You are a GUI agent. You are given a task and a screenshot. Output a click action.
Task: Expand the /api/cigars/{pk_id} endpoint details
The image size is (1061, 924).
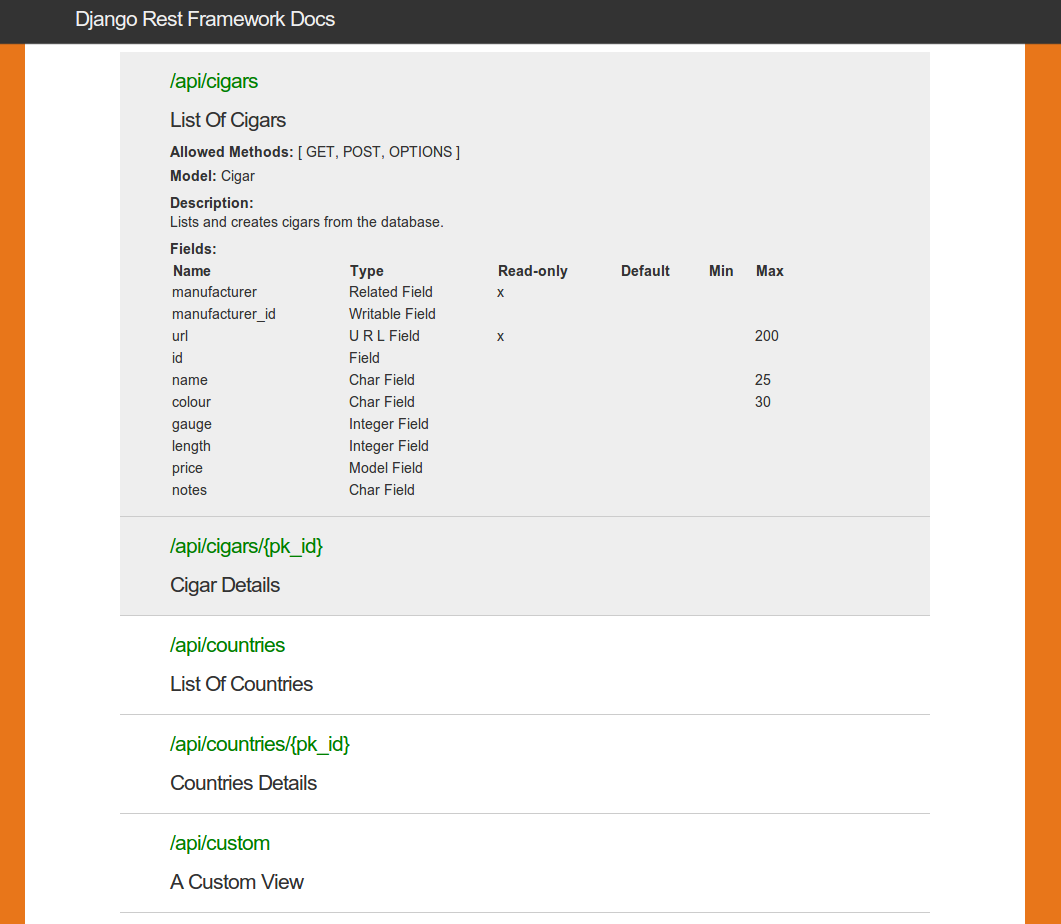[x=246, y=546]
